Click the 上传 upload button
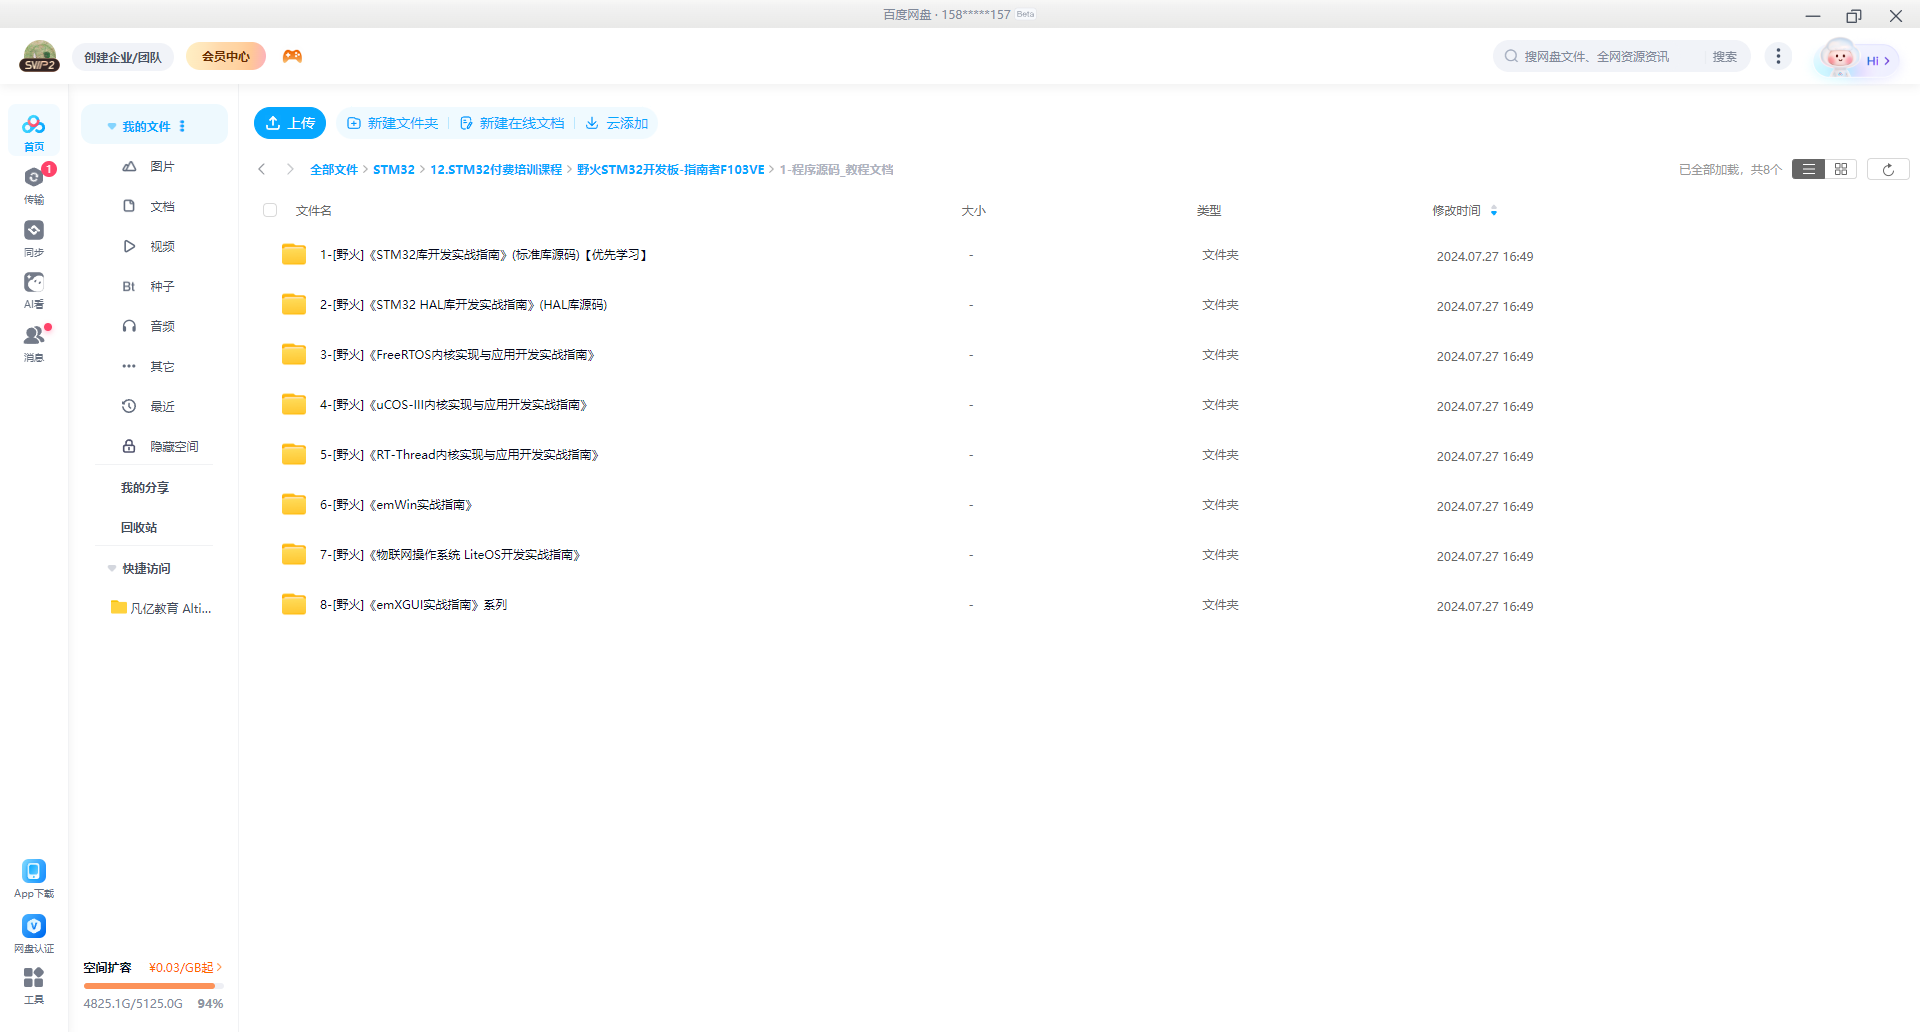 [290, 123]
